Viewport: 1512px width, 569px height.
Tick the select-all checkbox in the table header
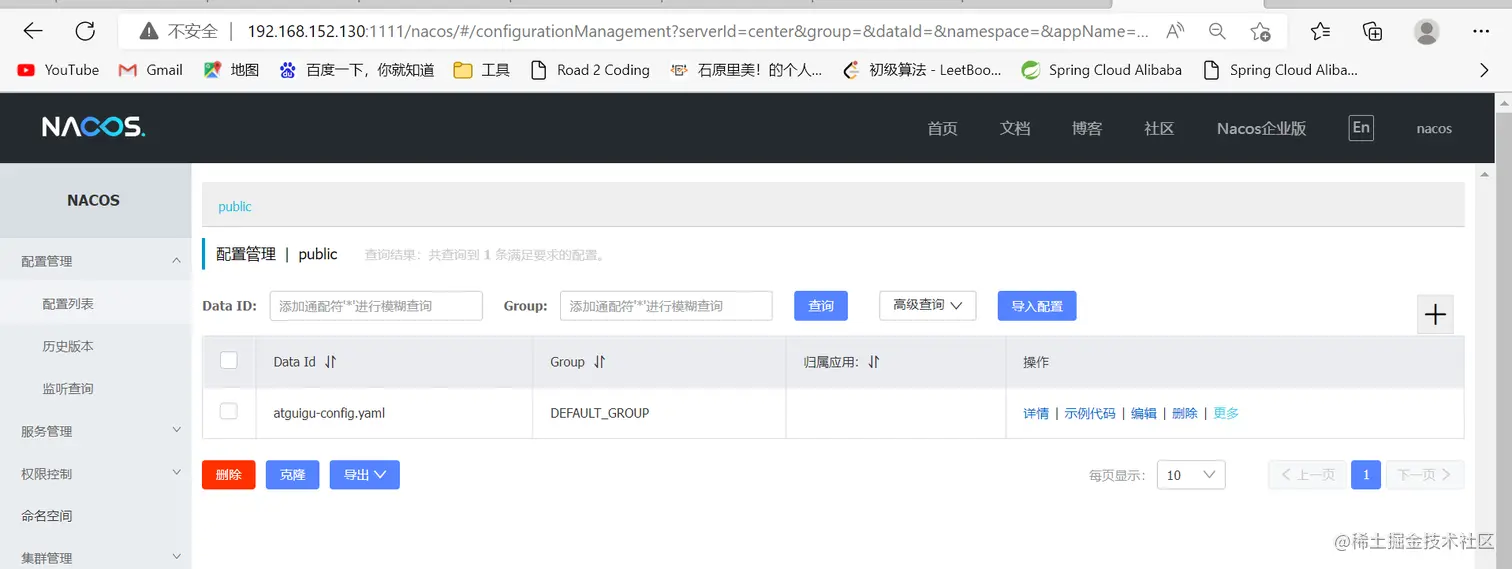point(229,360)
